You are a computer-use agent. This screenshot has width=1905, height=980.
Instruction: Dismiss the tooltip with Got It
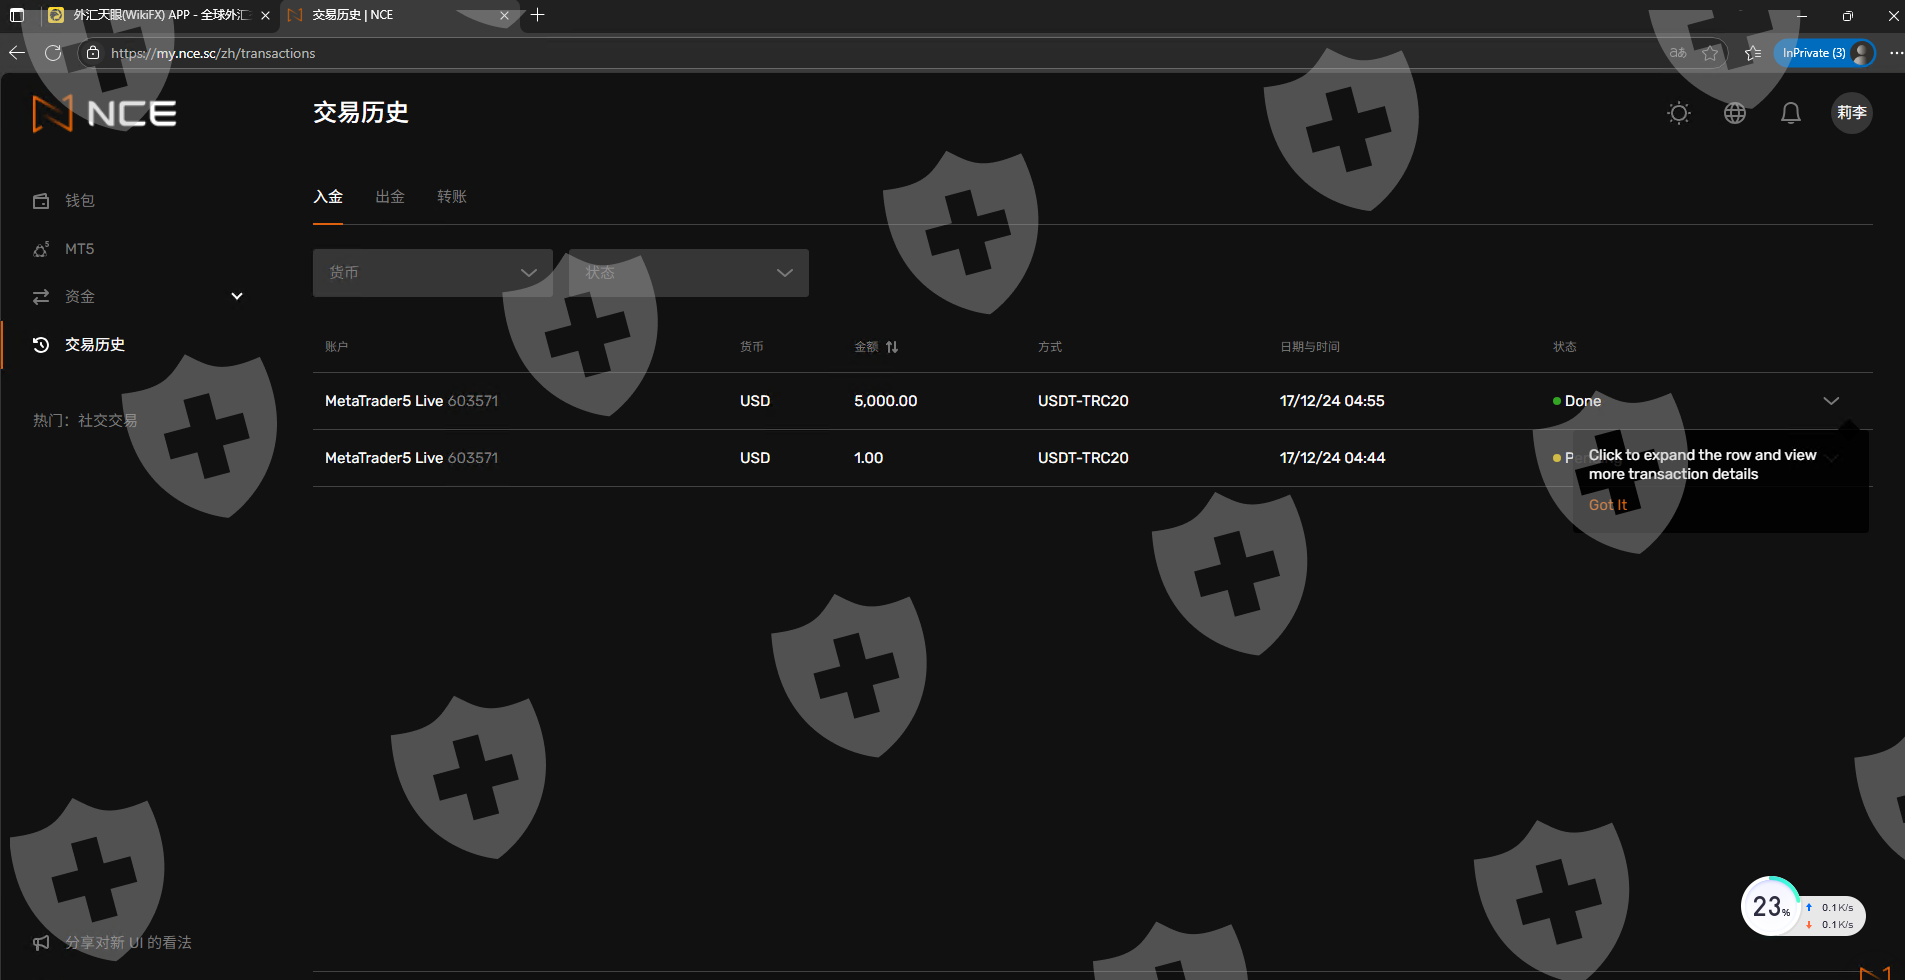coord(1607,505)
